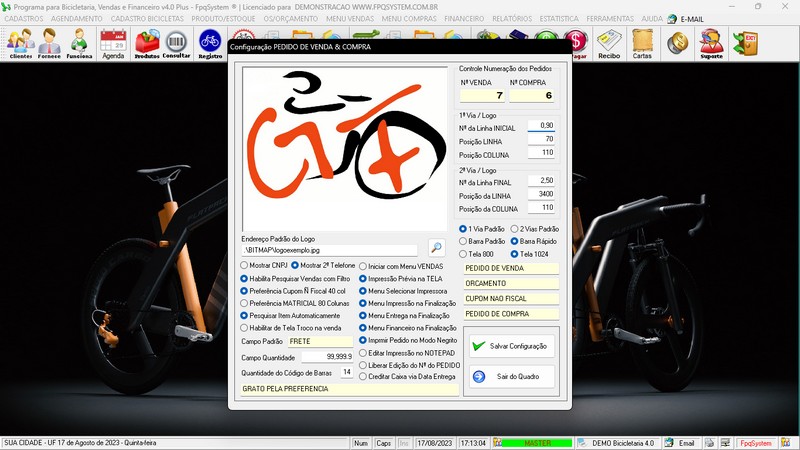Toggle Editar Impressão no NOTEPAD
This screenshot has height=450, width=800.
[364, 352]
